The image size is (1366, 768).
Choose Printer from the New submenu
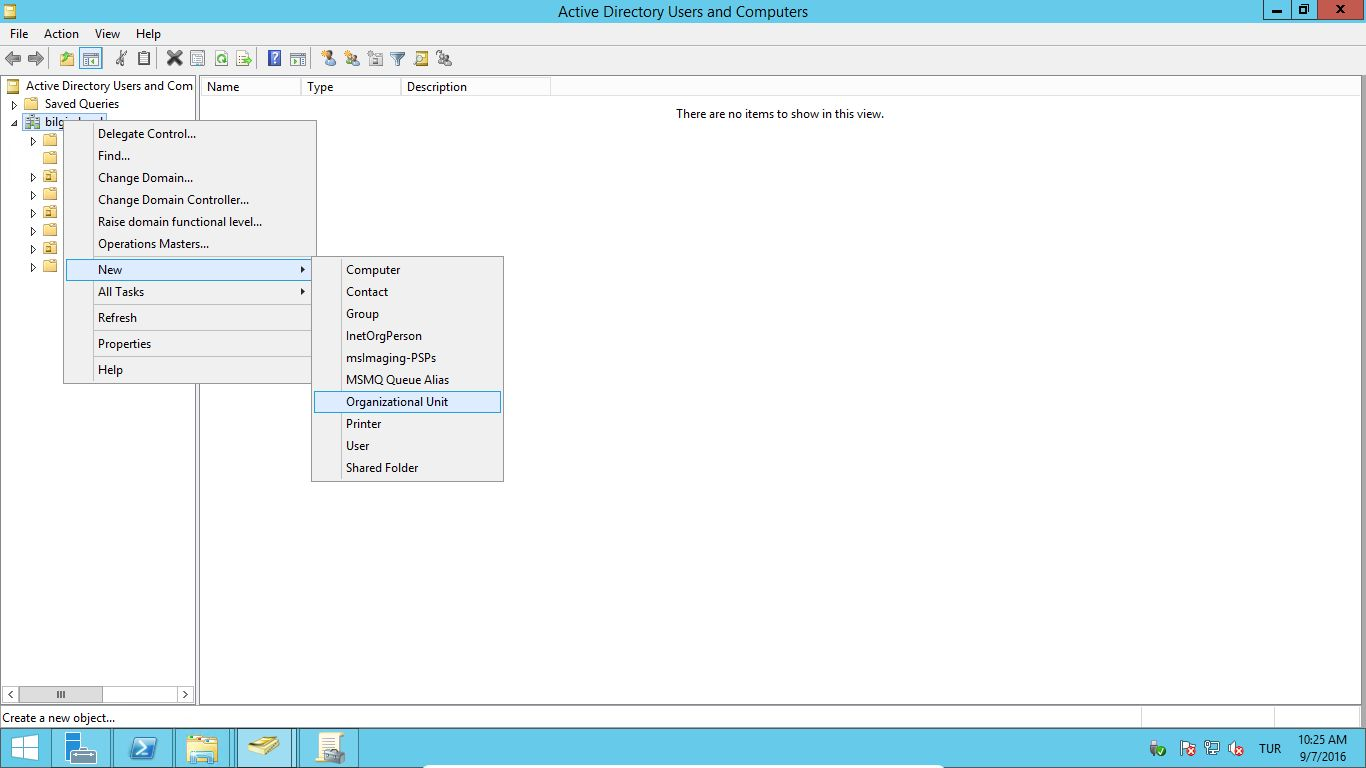point(407,424)
